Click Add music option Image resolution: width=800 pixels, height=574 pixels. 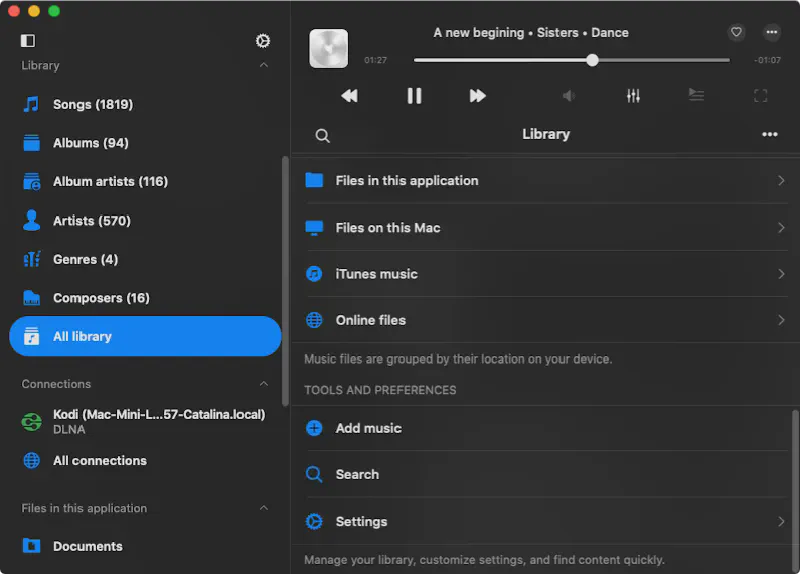(x=368, y=428)
